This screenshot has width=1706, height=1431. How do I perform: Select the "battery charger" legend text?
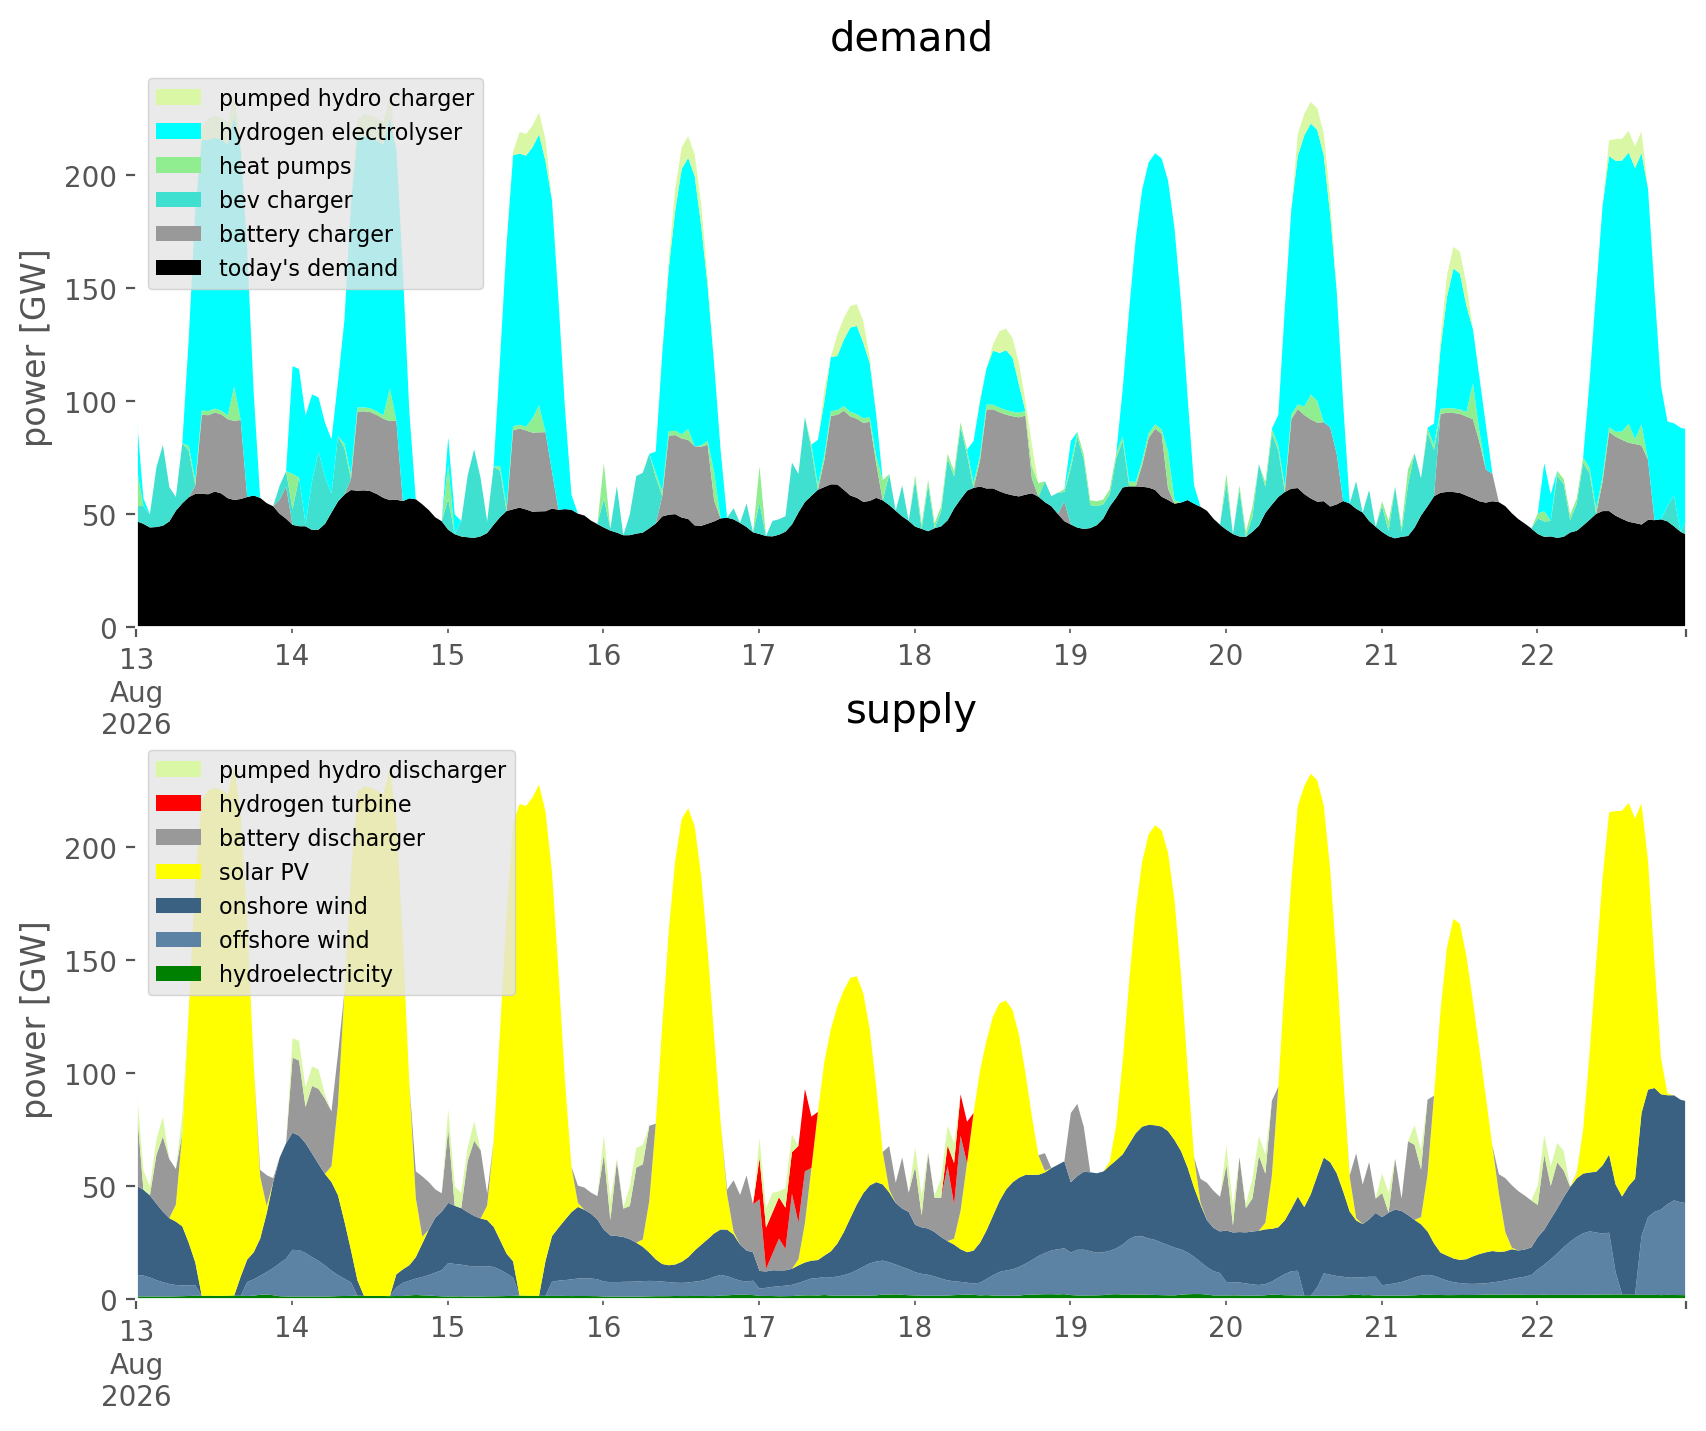click(306, 234)
